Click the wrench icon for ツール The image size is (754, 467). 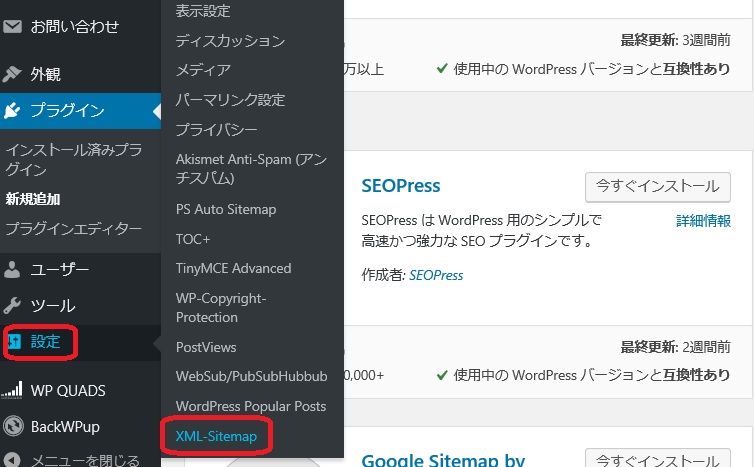coord(13,306)
